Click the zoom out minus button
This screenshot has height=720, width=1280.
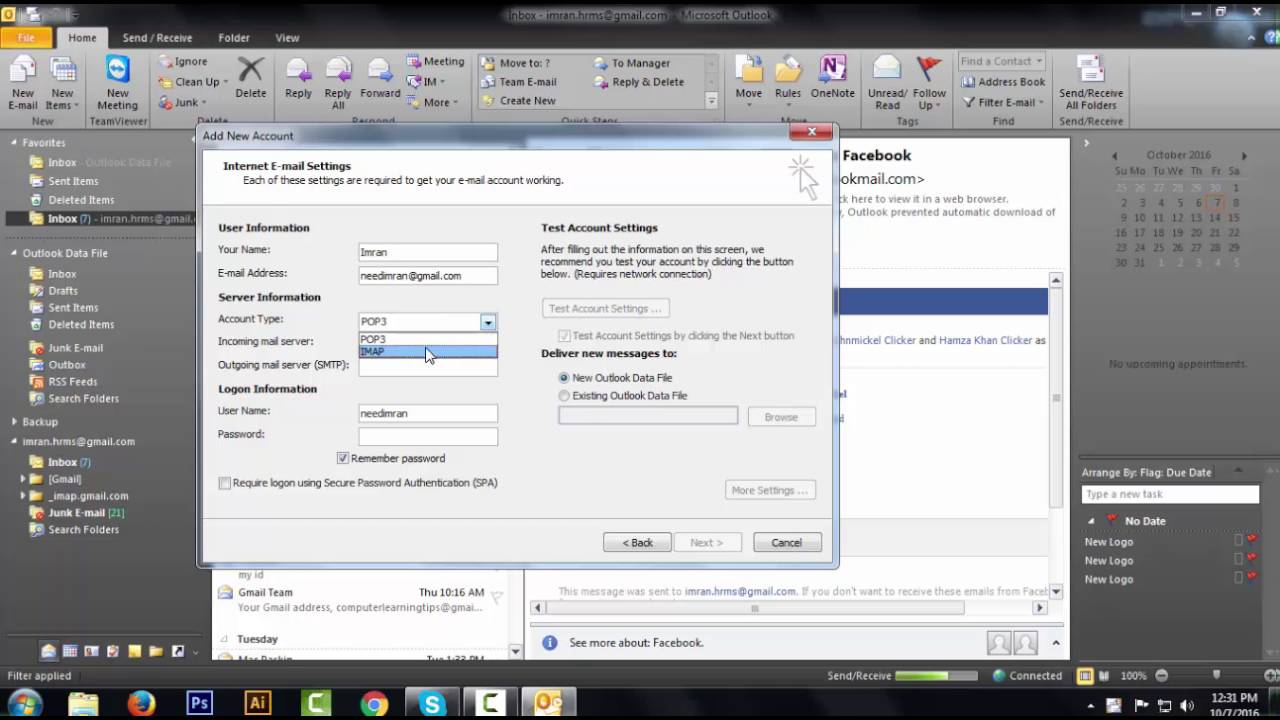1161,676
